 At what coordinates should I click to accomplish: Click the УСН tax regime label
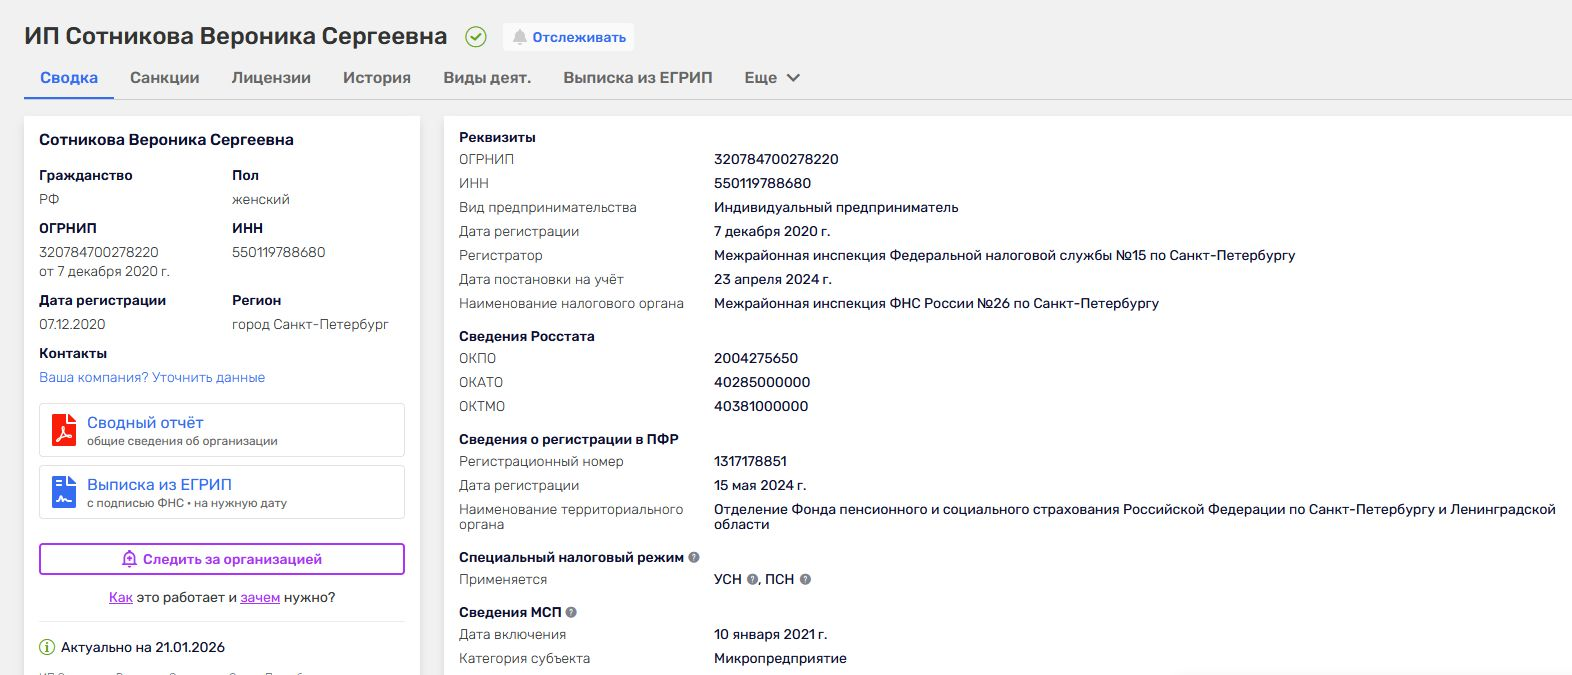coord(728,579)
